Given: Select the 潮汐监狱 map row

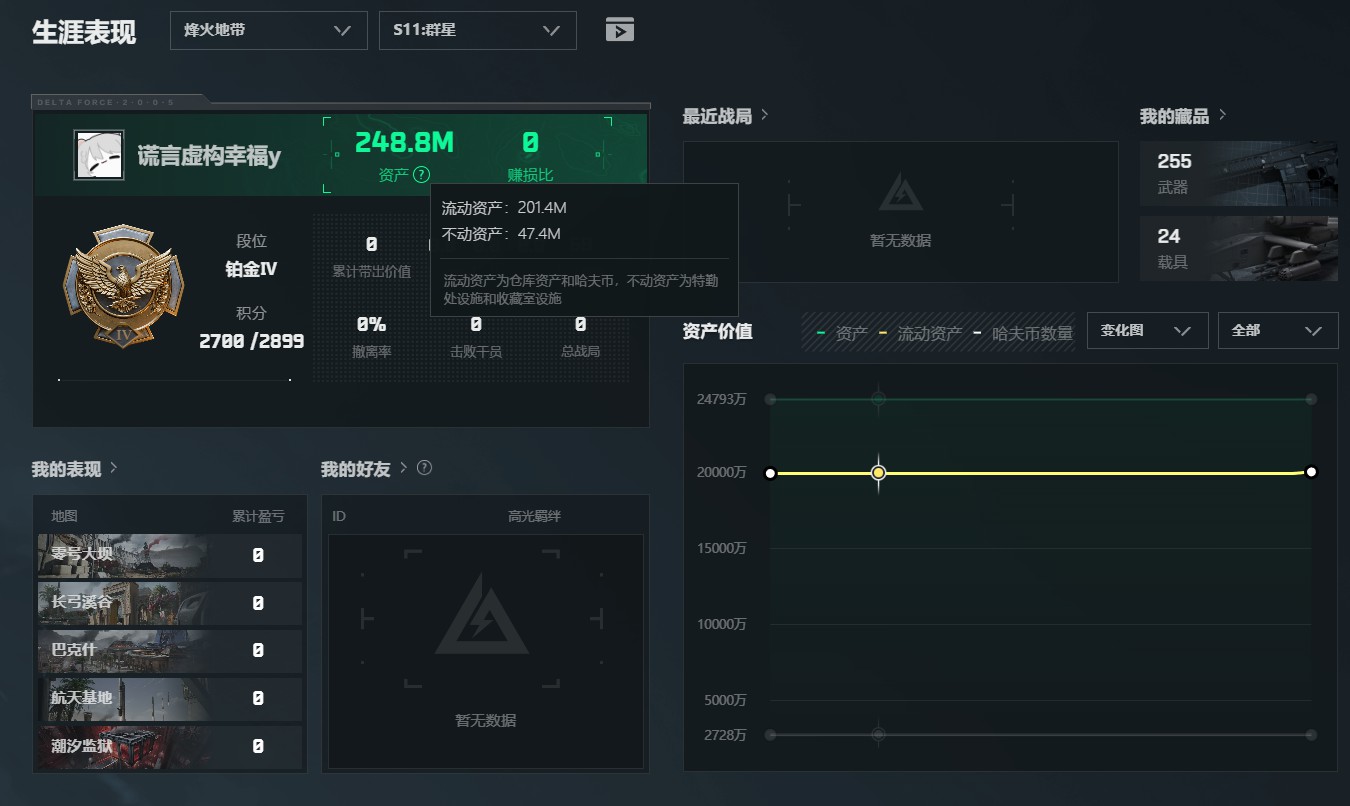Looking at the screenshot, I should pos(170,747).
